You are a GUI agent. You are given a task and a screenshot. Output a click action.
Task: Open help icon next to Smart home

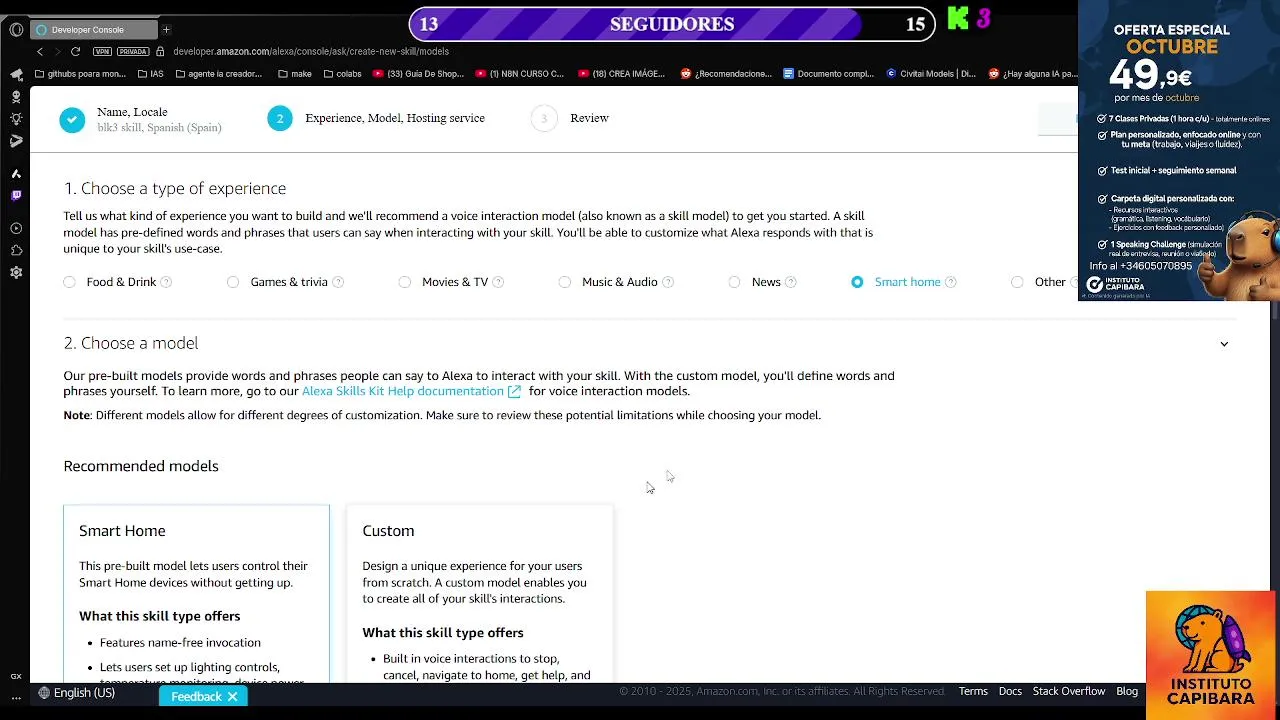coord(951,282)
